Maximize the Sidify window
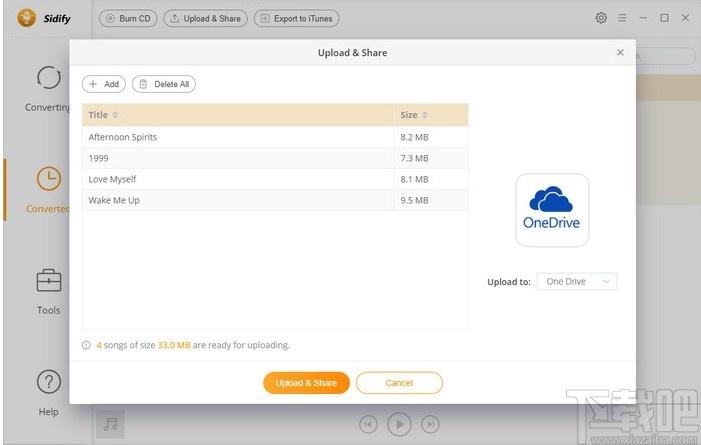701x445 pixels. 664,18
